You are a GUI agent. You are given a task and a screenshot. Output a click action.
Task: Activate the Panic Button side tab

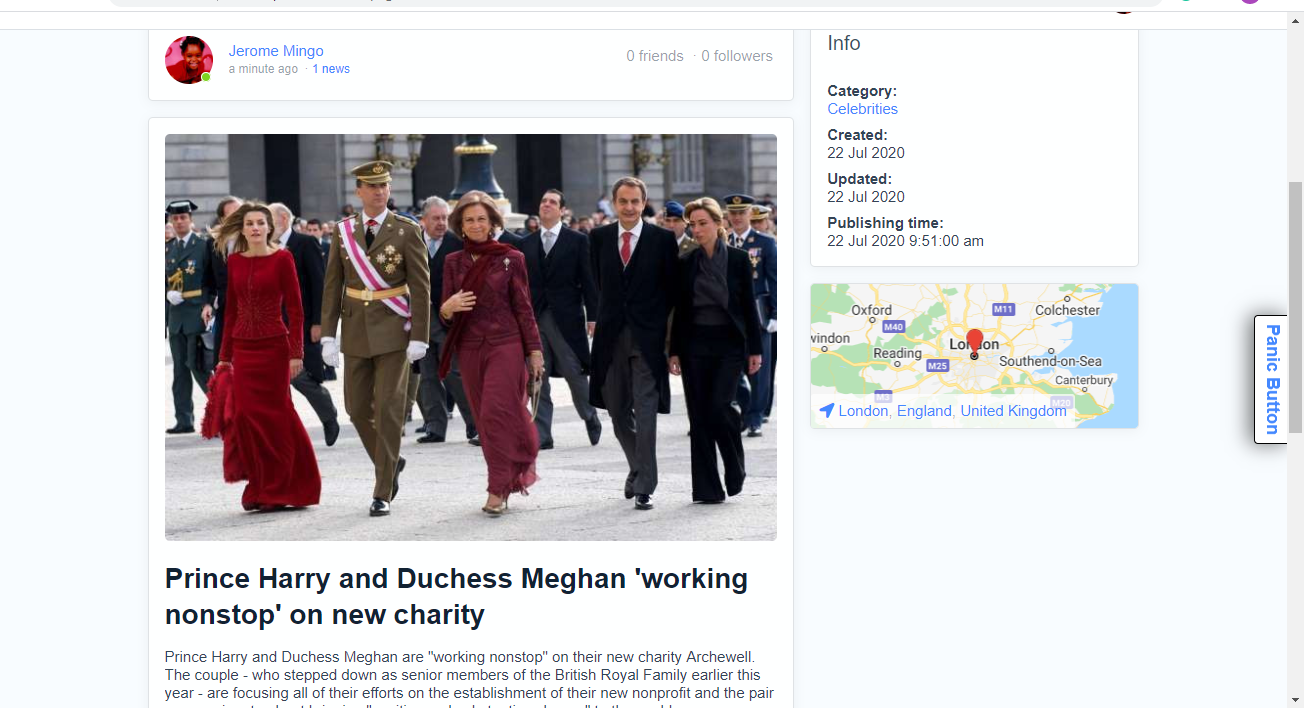click(1271, 380)
